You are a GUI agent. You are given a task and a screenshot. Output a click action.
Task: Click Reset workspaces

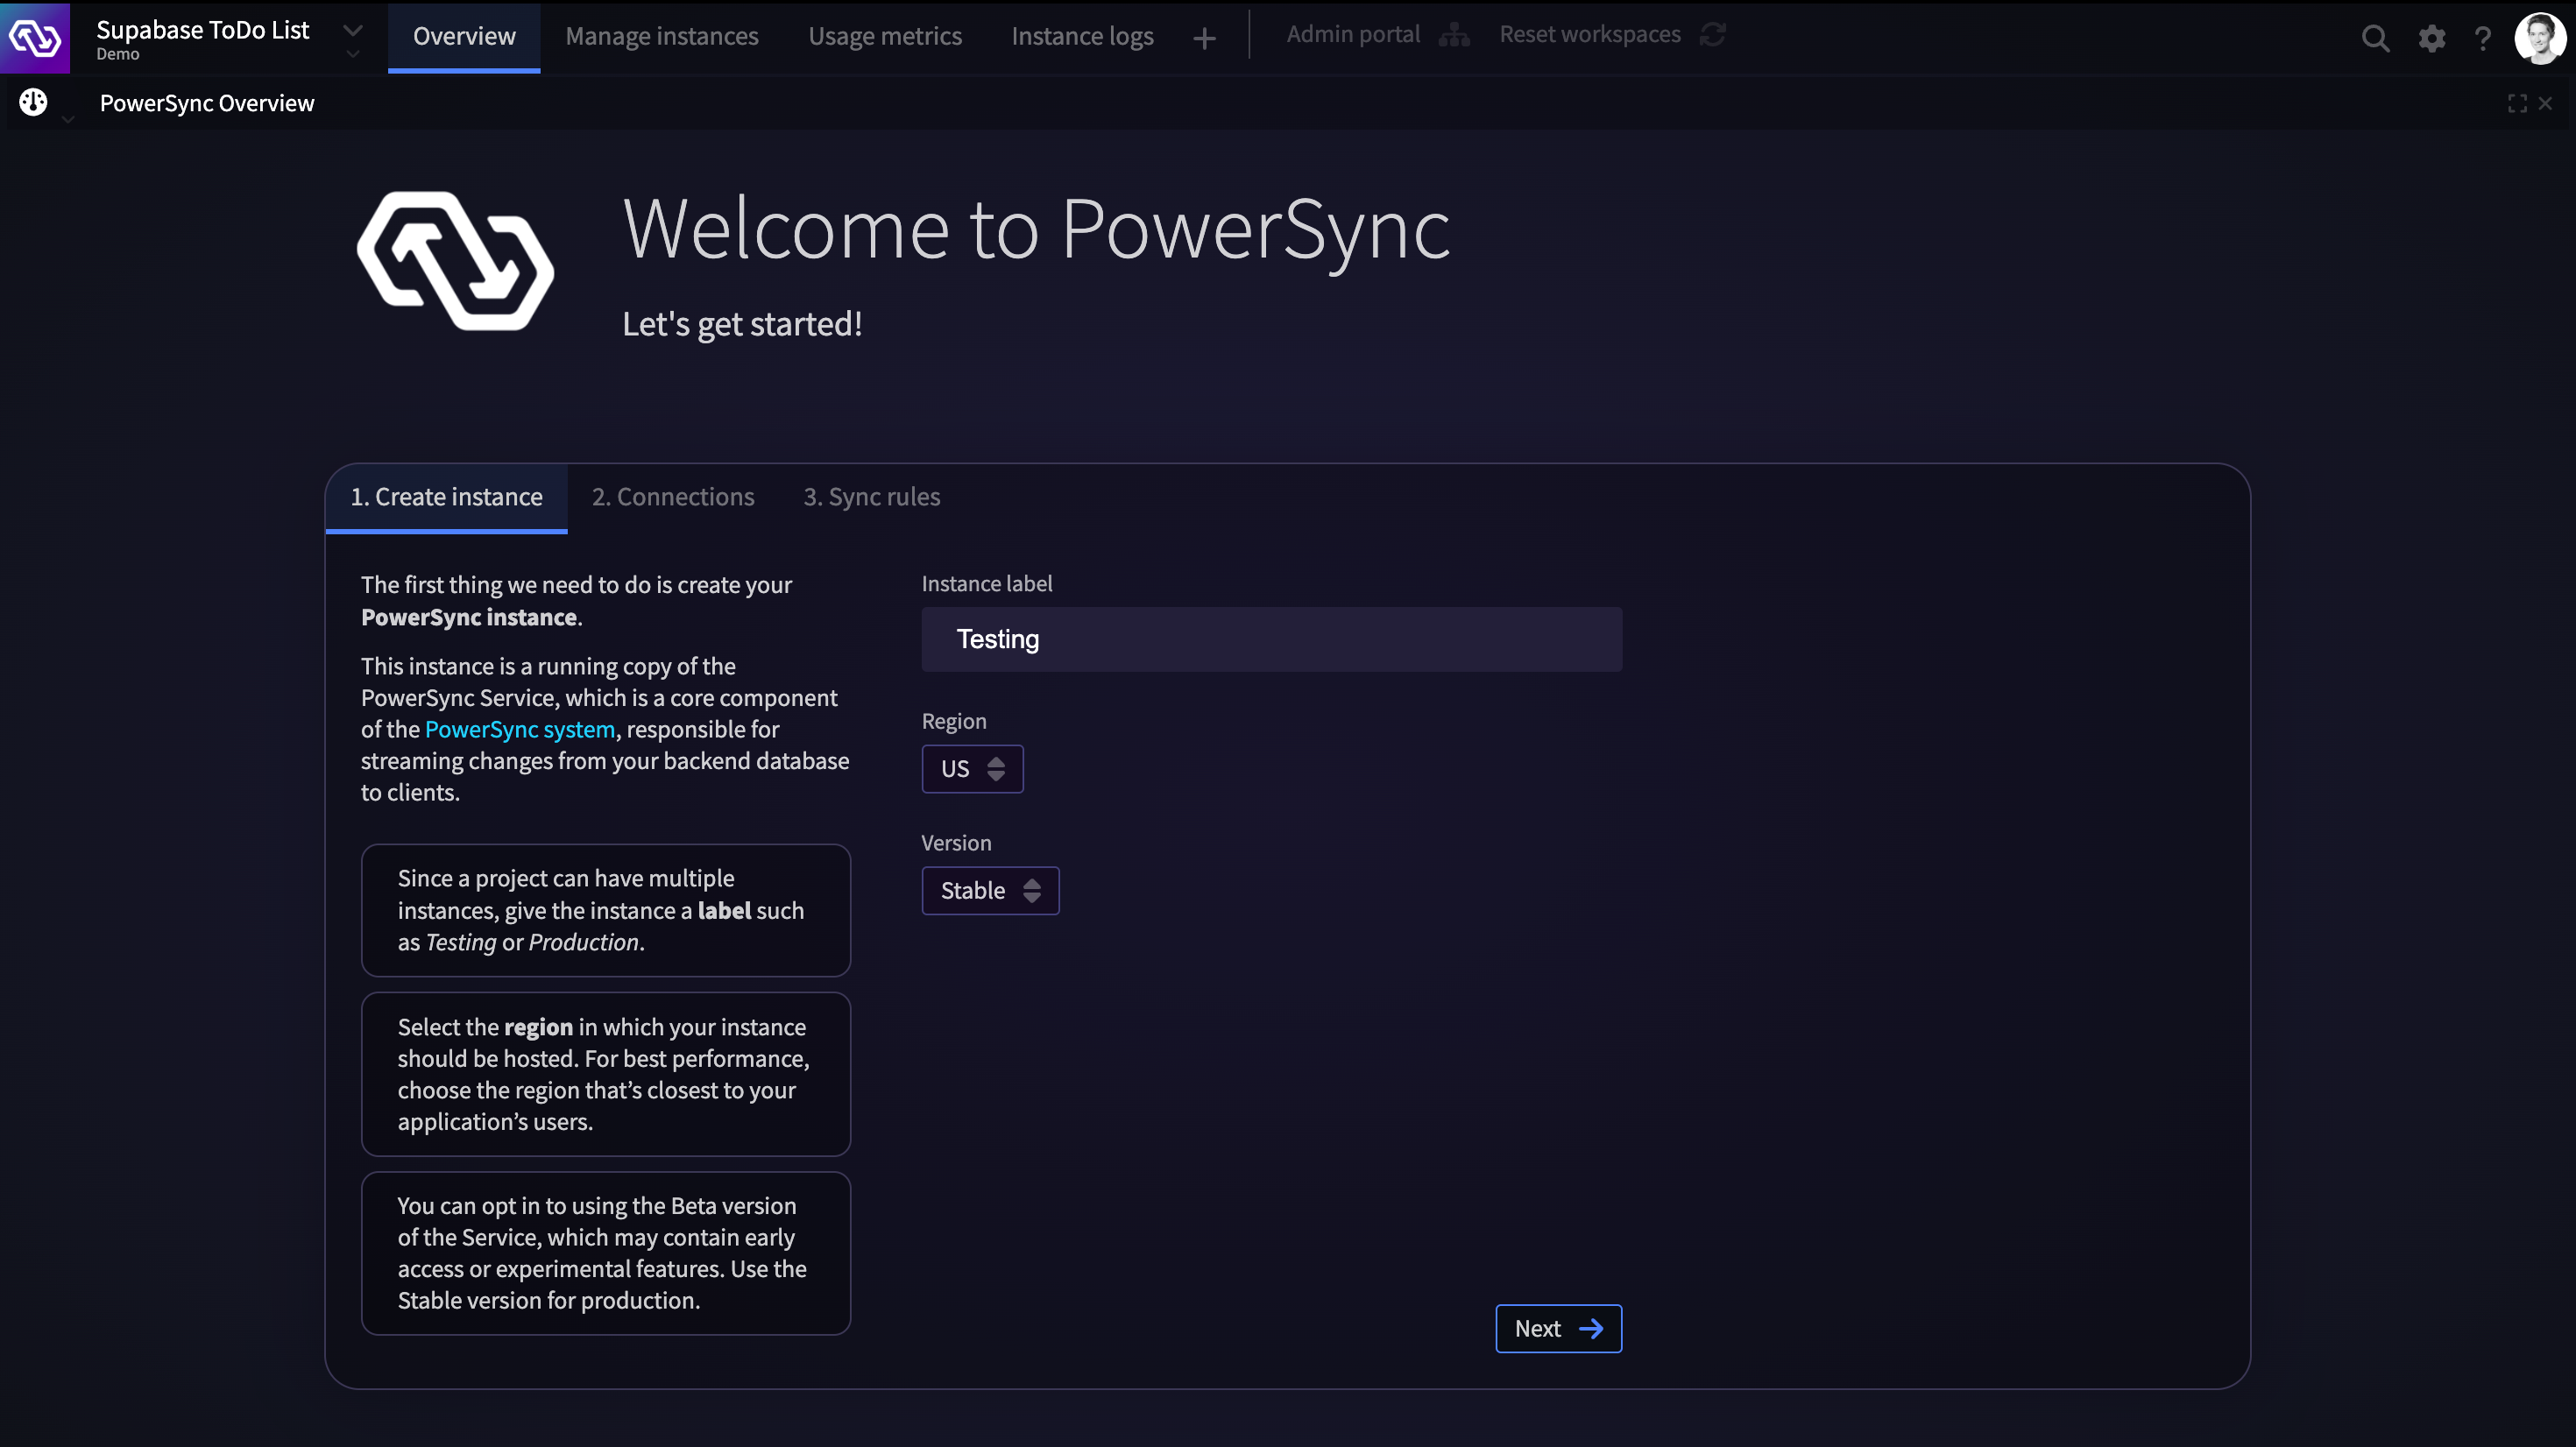point(1590,35)
